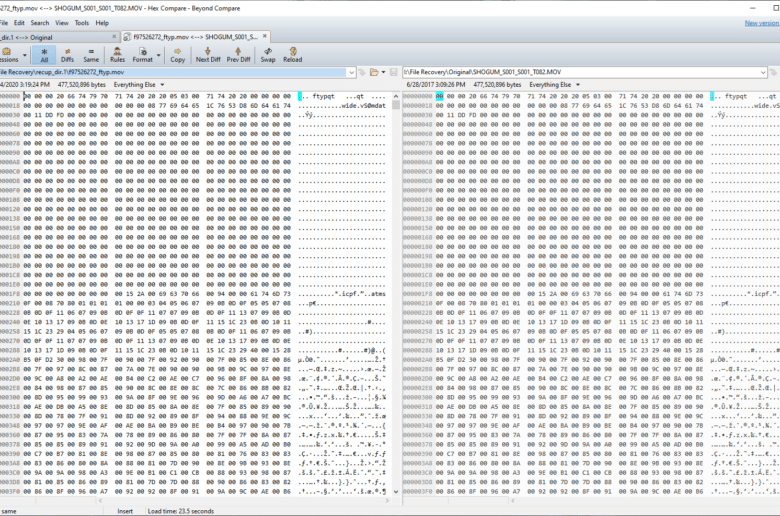Browse for left file with folder icon
Viewport: 780px width, 516px height.
(x=374, y=73)
